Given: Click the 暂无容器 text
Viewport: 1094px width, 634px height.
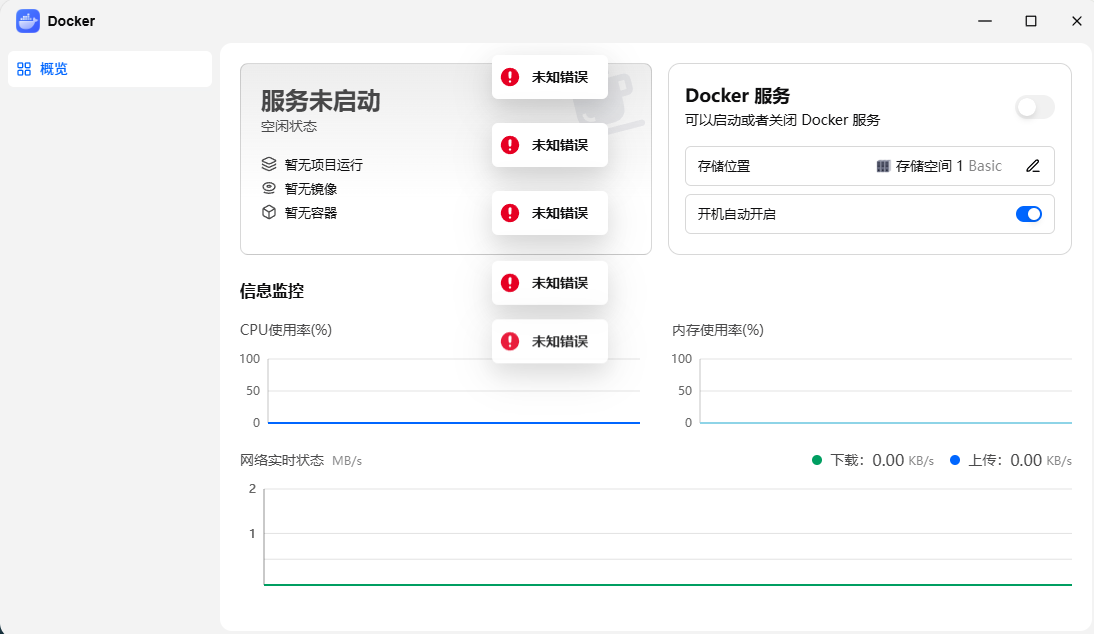Looking at the screenshot, I should tap(310, 213).
